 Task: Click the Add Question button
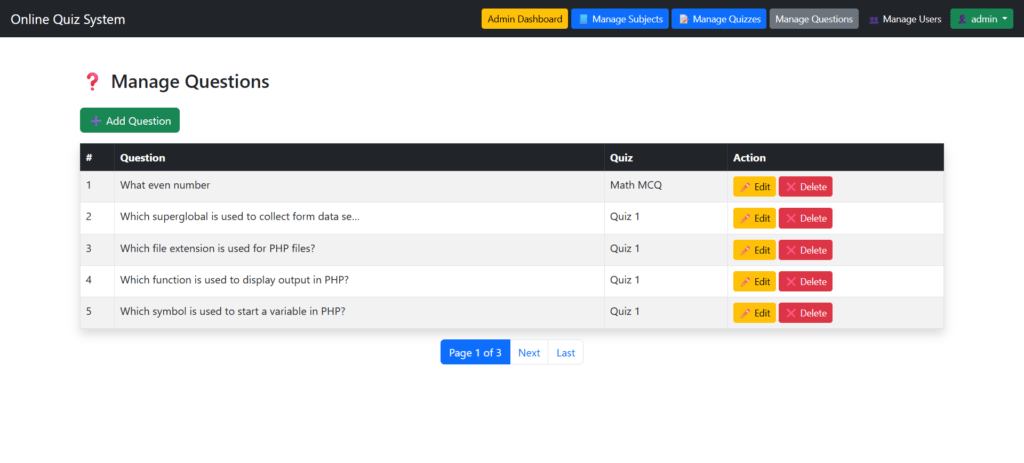(130, 120)
